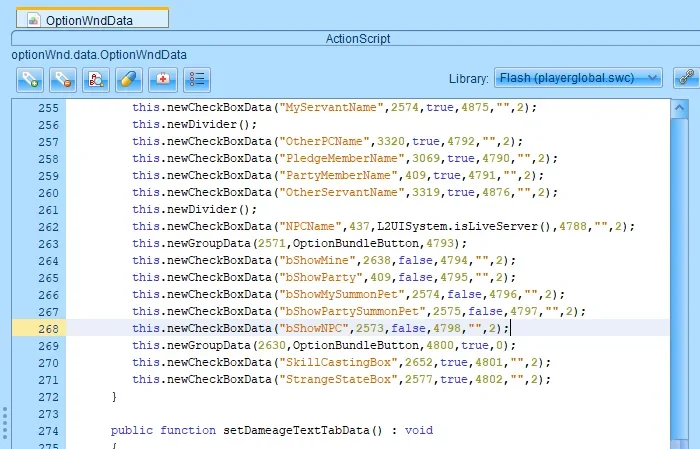Open the search text tool (ABC magnifier)

pos(96,80)
